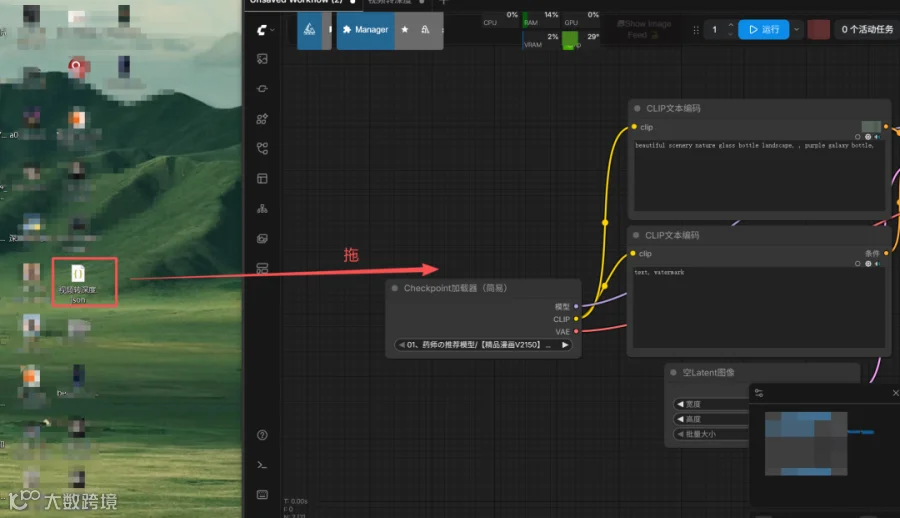Click the CPU usage monitor
The width and height of the screenshot is (900, 518).
[x=501, y=19]
